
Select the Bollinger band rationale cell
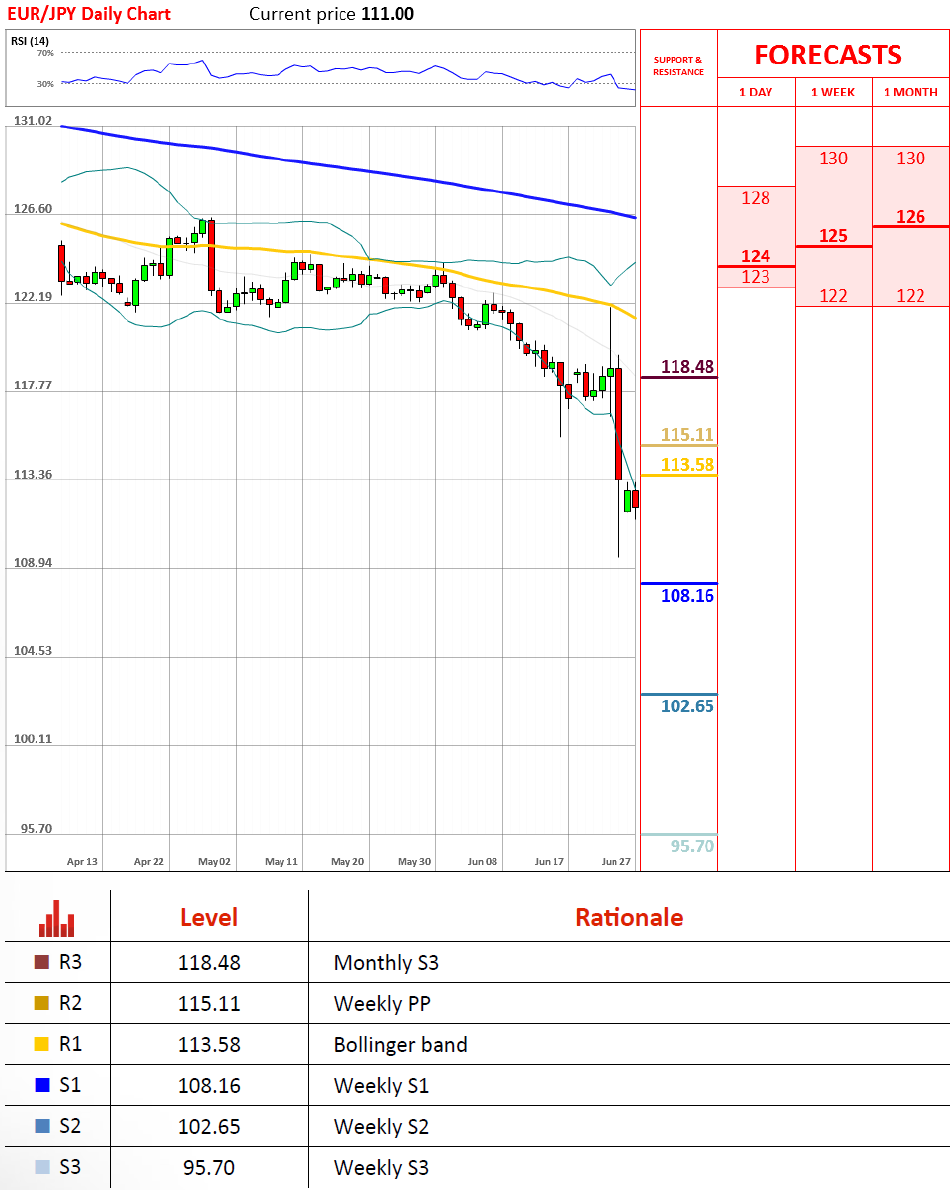pos(400,1045)
